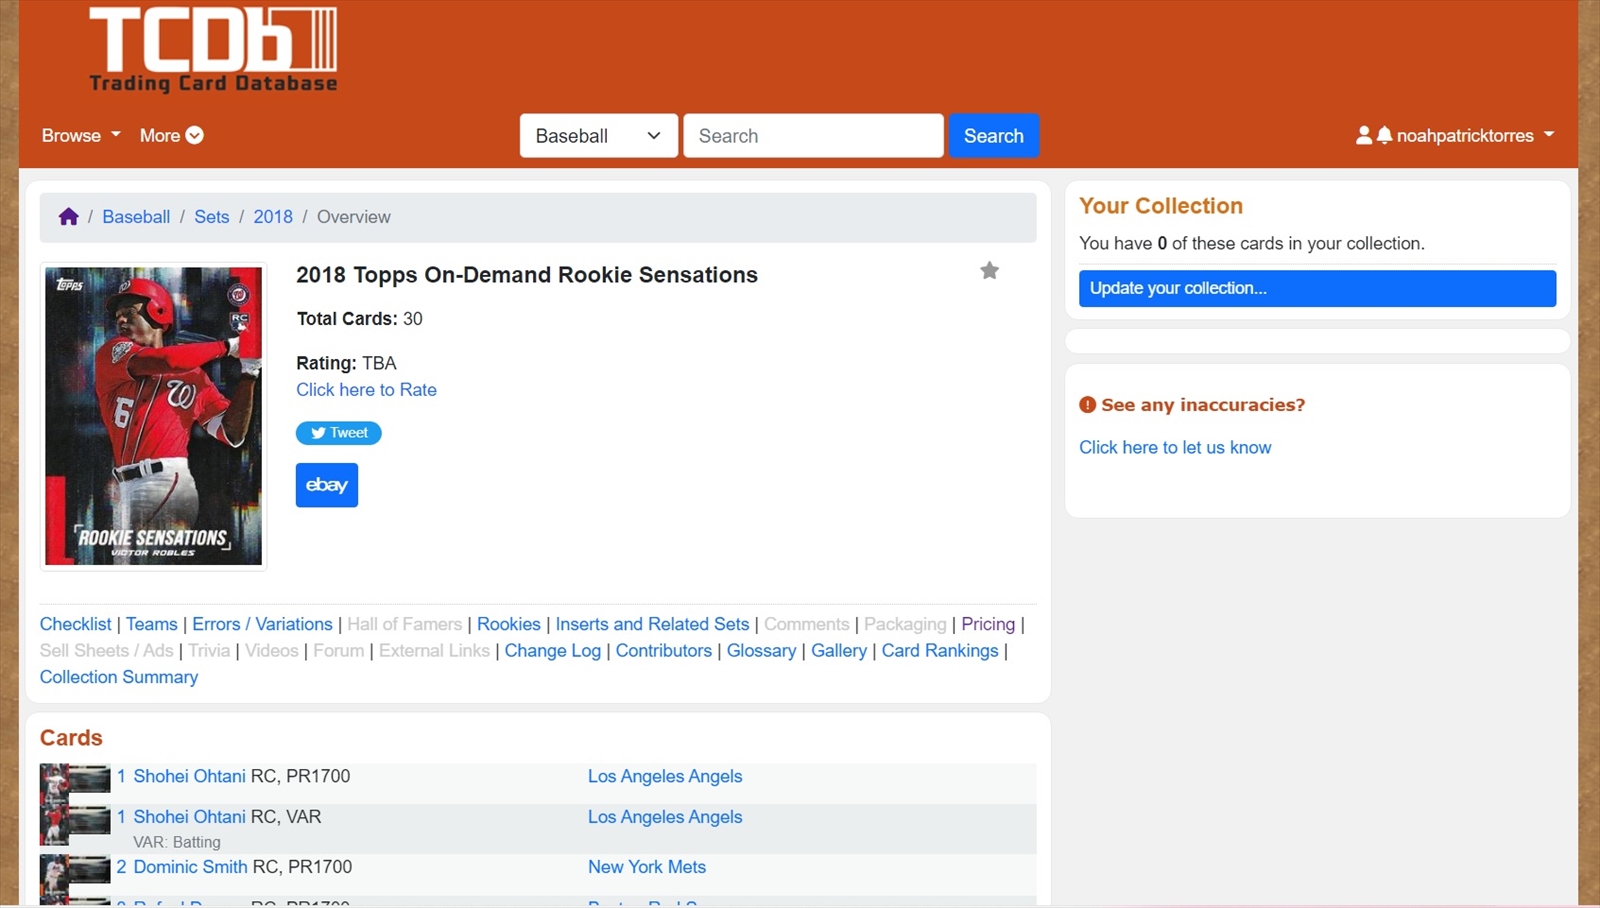Click the home icon in breadcrumb

pos(68,217)
